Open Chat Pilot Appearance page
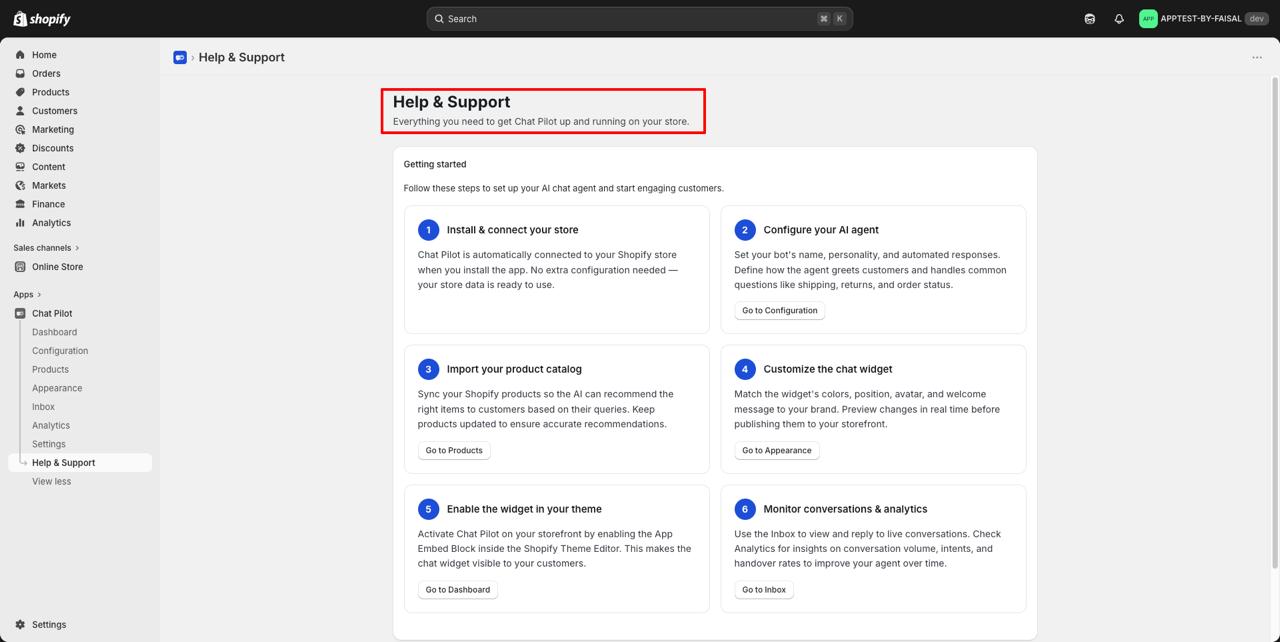Image resolution: width=1280 pixels, height=642 pixels. point(57,388)
